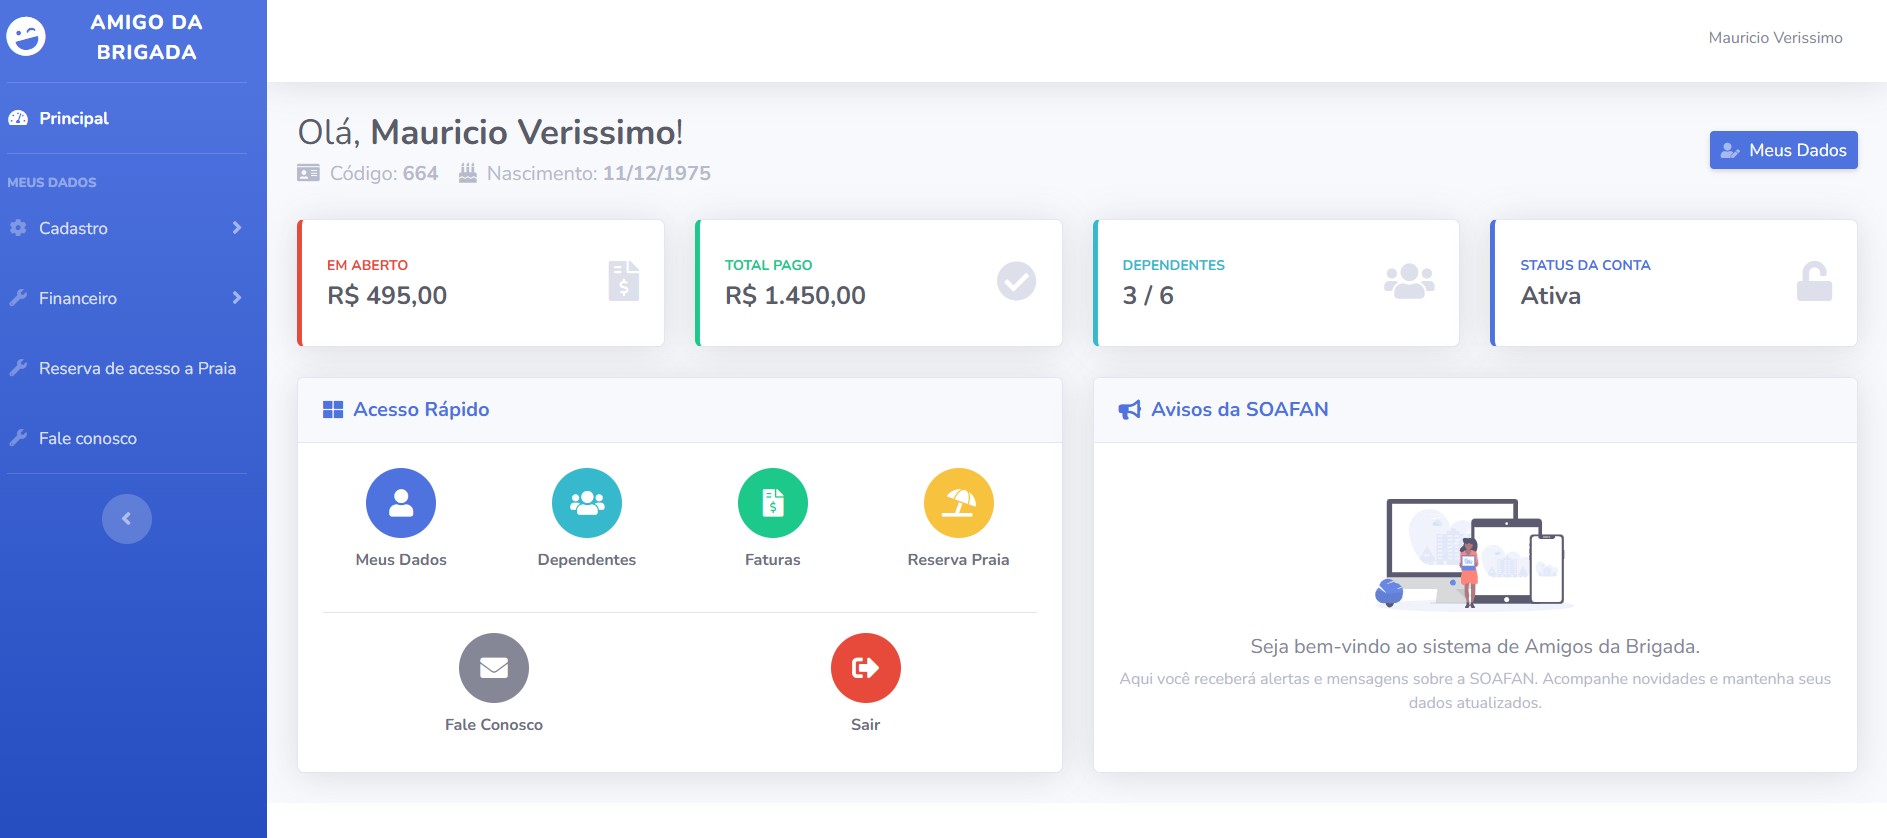
Task: Open the Dependentes circle icon
Action: tap(586, 503)
